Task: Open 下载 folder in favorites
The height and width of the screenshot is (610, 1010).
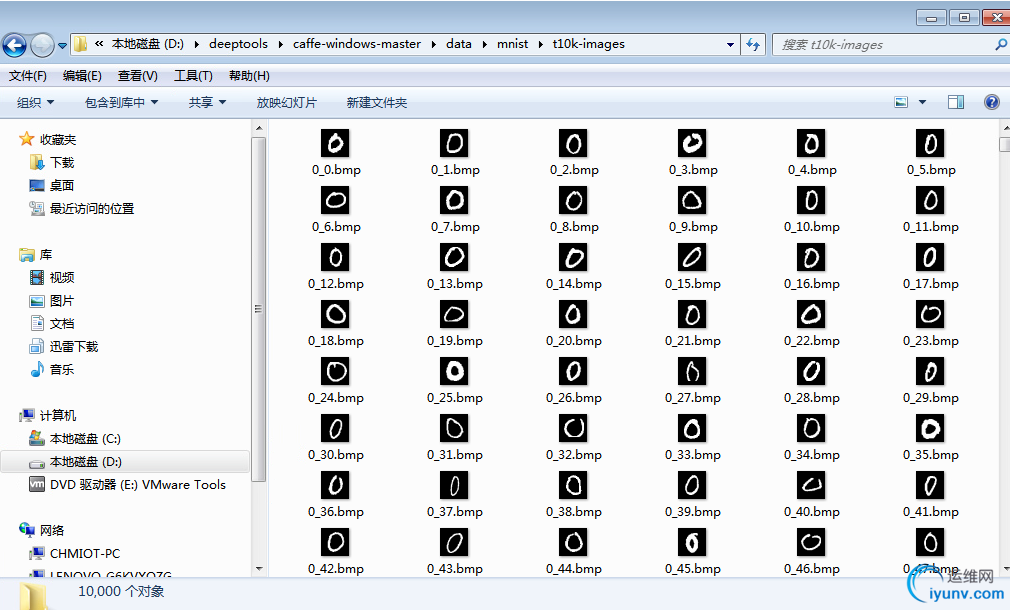Action: pyautogui.click(x=62, y=162)
